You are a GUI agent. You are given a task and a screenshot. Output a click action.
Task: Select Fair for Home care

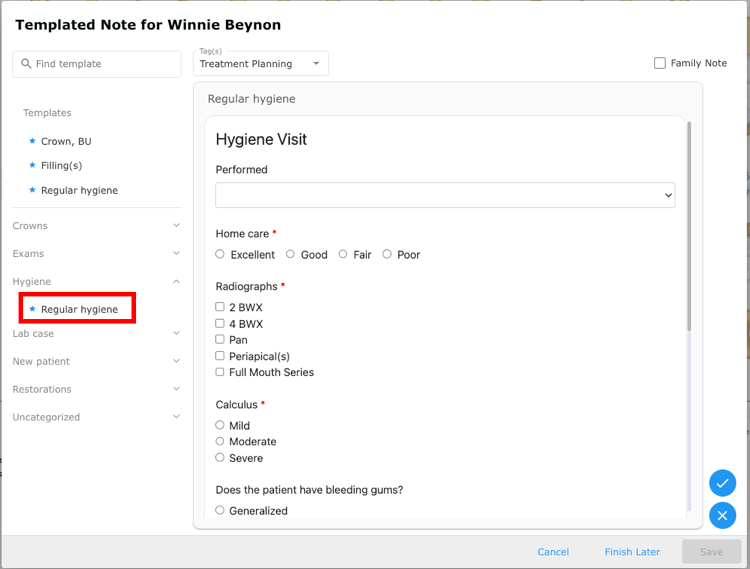coord(343,254)
